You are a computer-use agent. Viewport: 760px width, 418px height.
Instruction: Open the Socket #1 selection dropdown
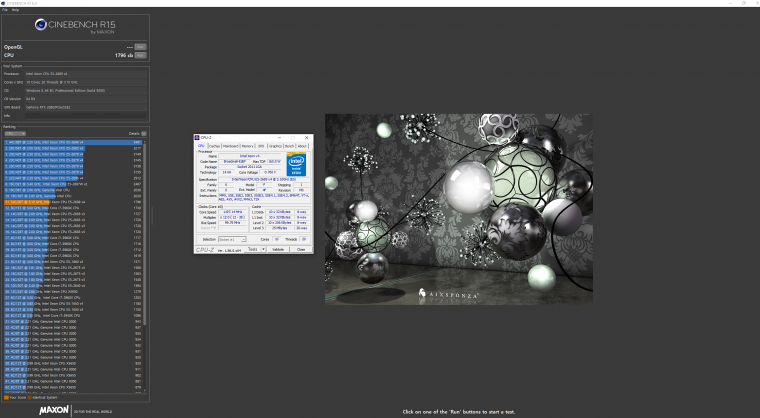coord(232,240)
